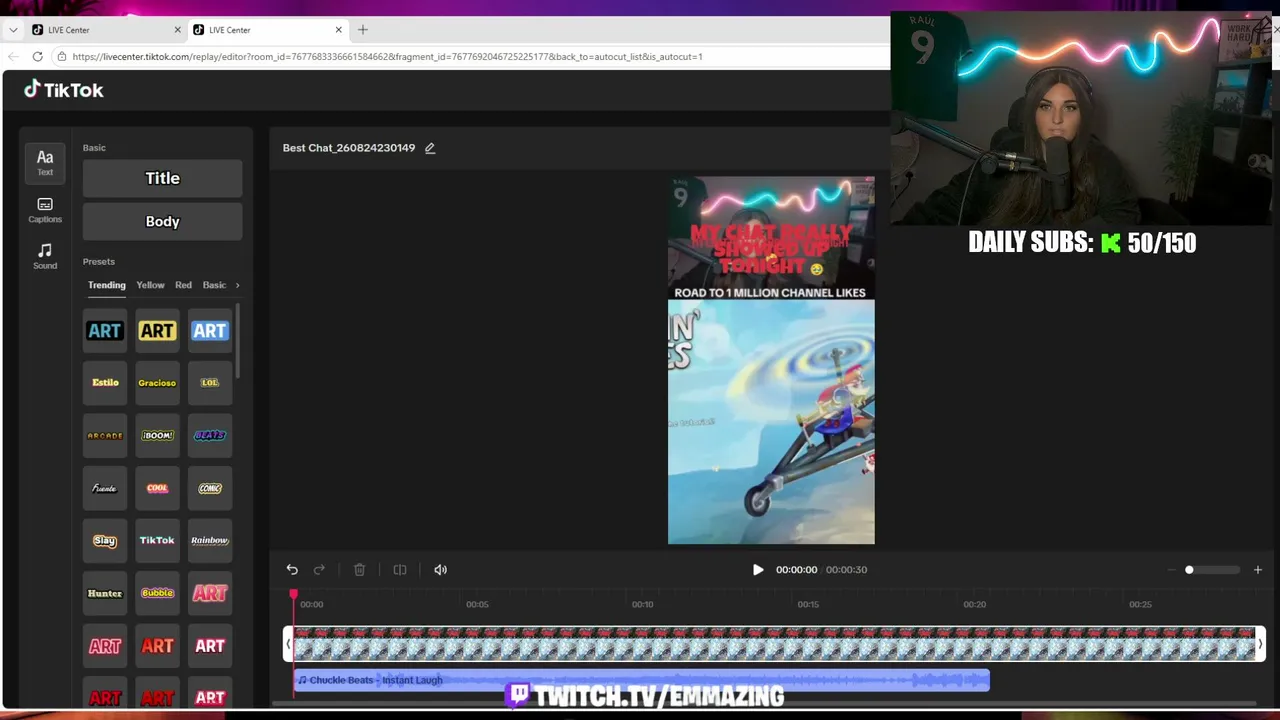This screenshot has height=720, width=1280.
Task: Add a Title text element
Action: click(162, 178)
